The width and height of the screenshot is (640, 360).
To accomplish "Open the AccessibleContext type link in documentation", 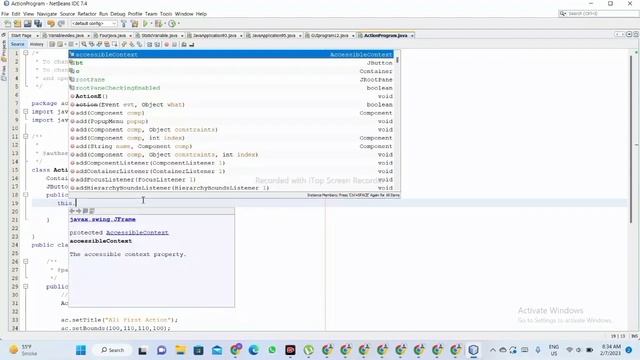I will click(137, 233).
